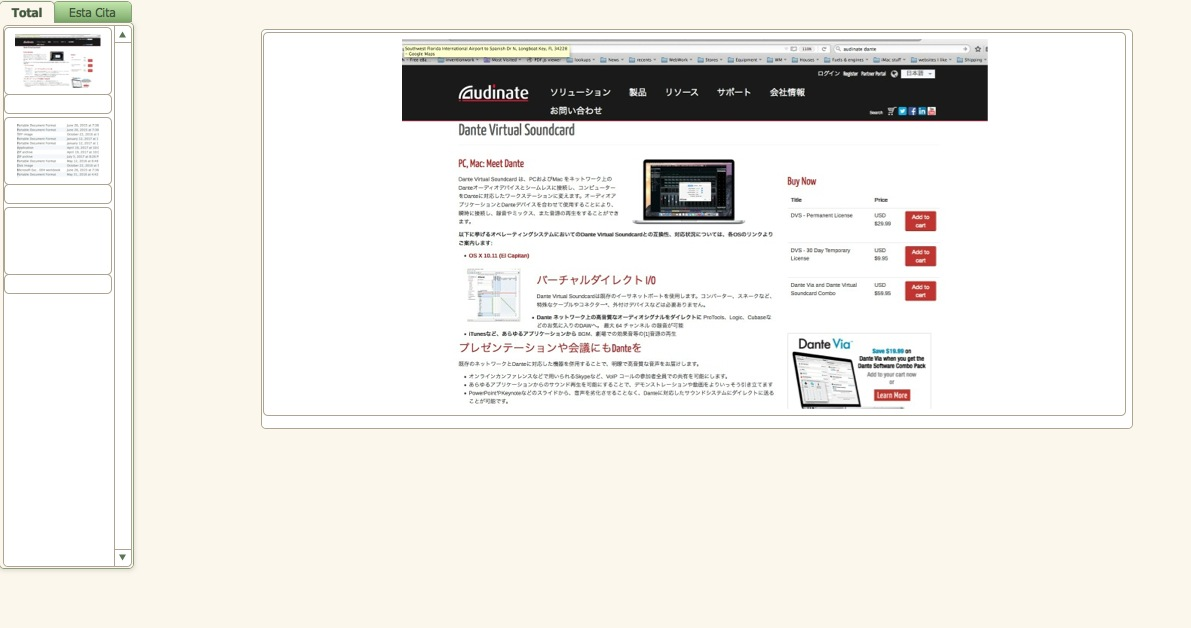Click the sidebar scroll down arrow

pyautogui.click(x=123, y=557)
